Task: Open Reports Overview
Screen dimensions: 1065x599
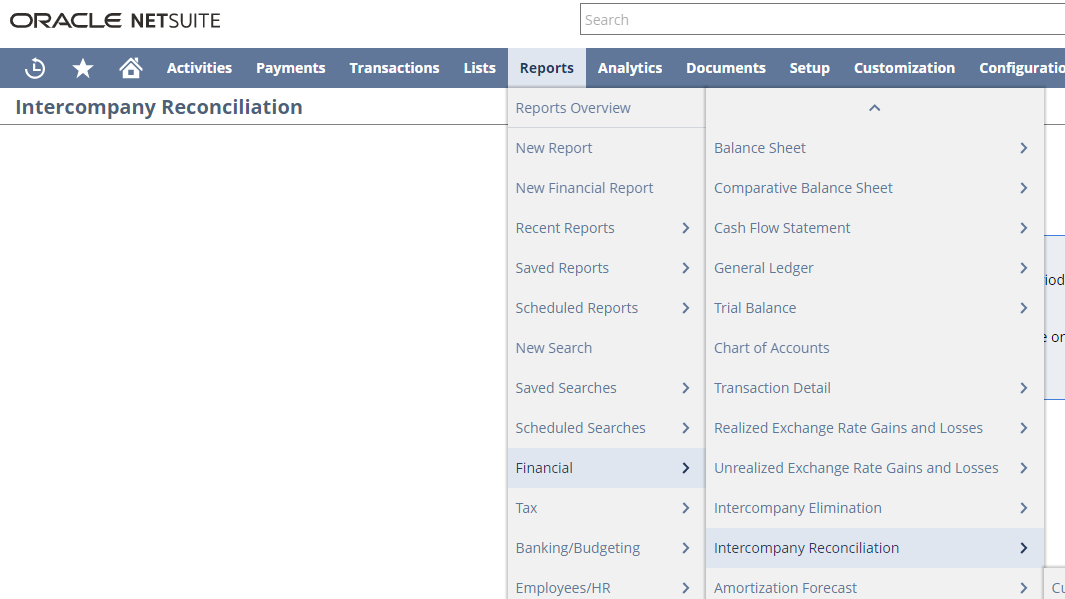Action: [573, 107]
